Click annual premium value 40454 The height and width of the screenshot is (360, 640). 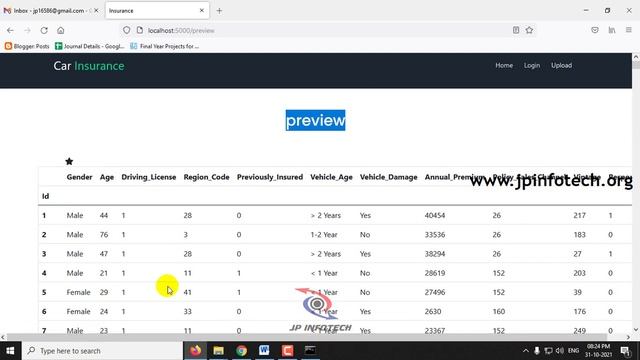click(435, 215)
